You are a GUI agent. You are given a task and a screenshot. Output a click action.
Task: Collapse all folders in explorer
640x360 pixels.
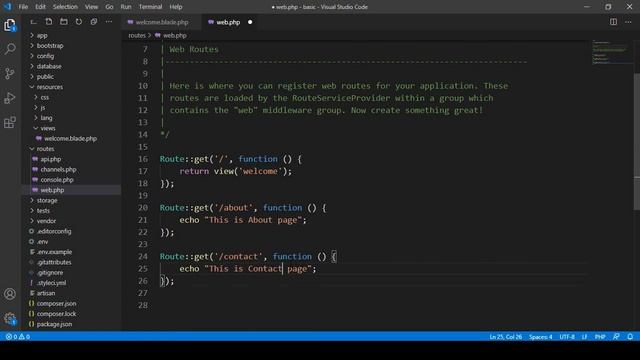coord(94,22)
